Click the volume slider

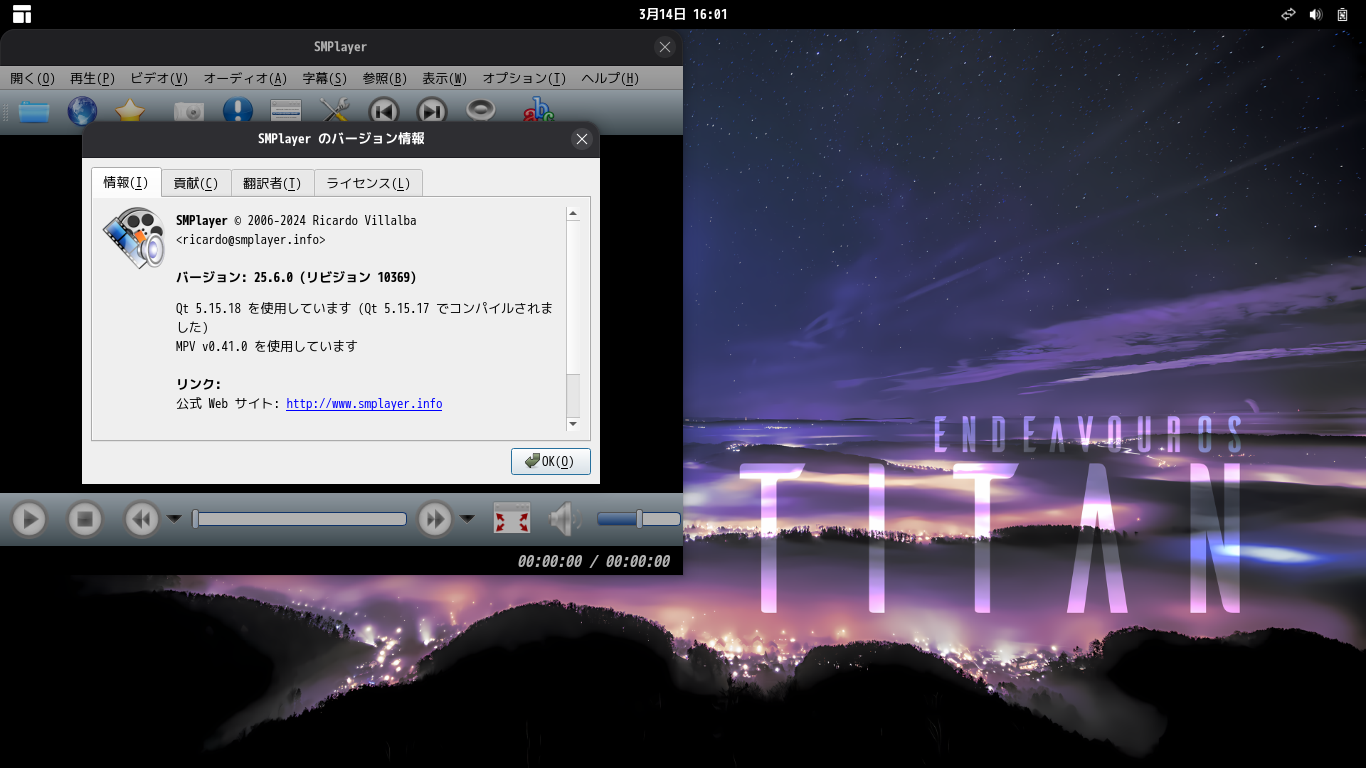coord(638,519)
